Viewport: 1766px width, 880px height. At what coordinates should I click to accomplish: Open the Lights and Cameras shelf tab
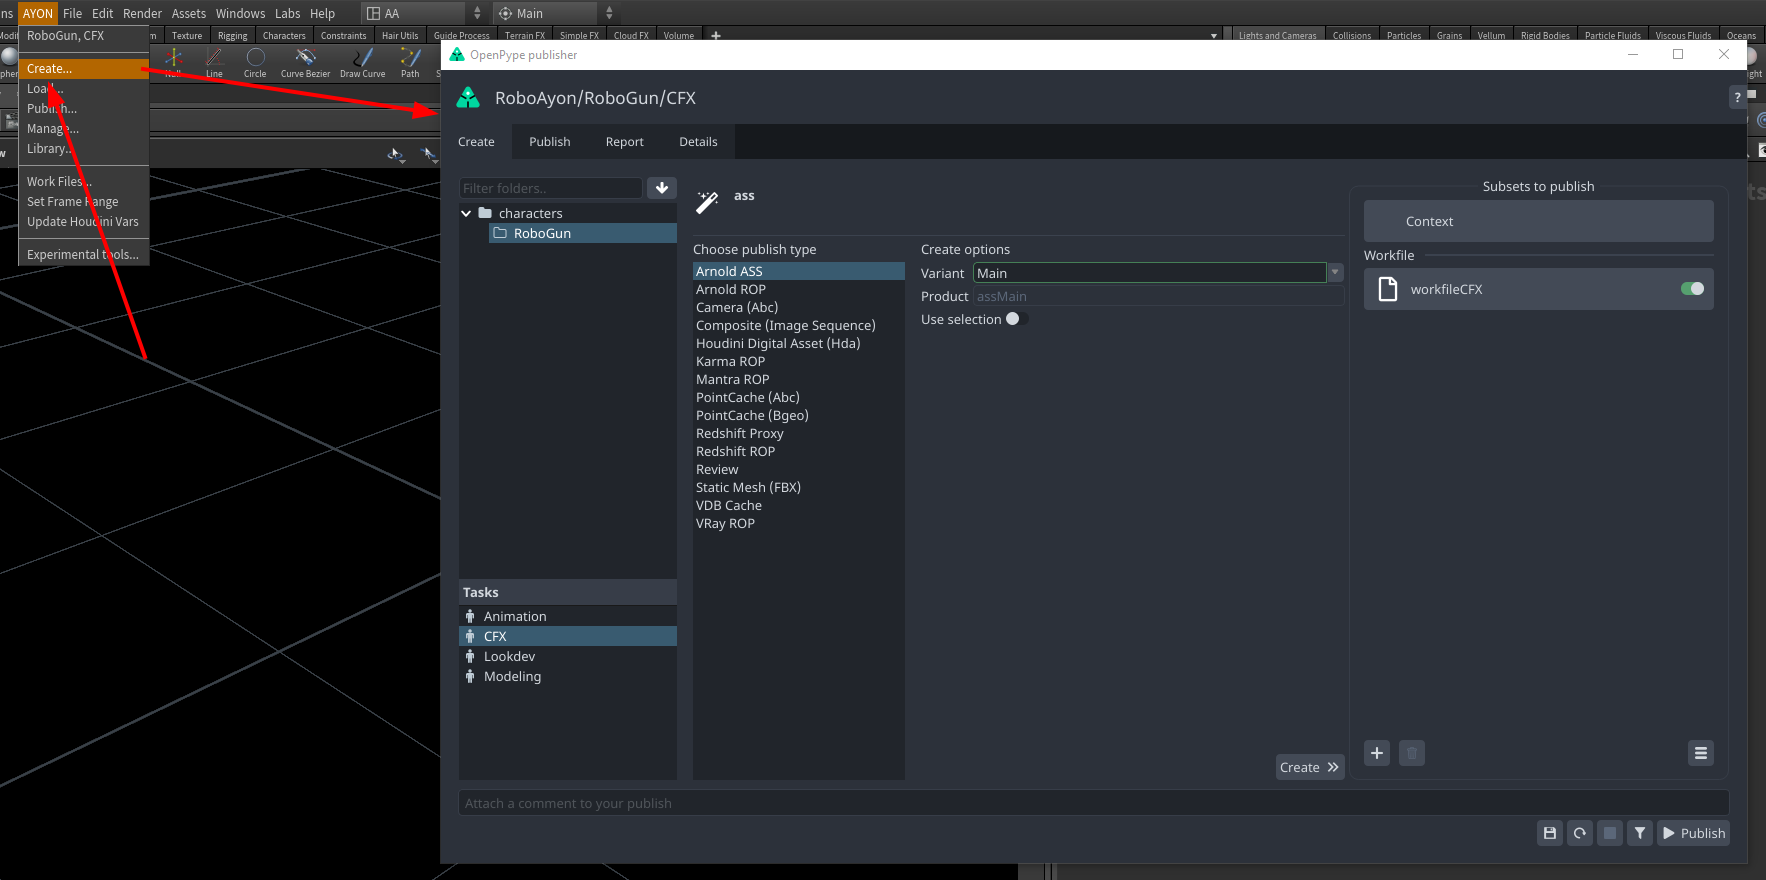click(x=1277, y=35)
